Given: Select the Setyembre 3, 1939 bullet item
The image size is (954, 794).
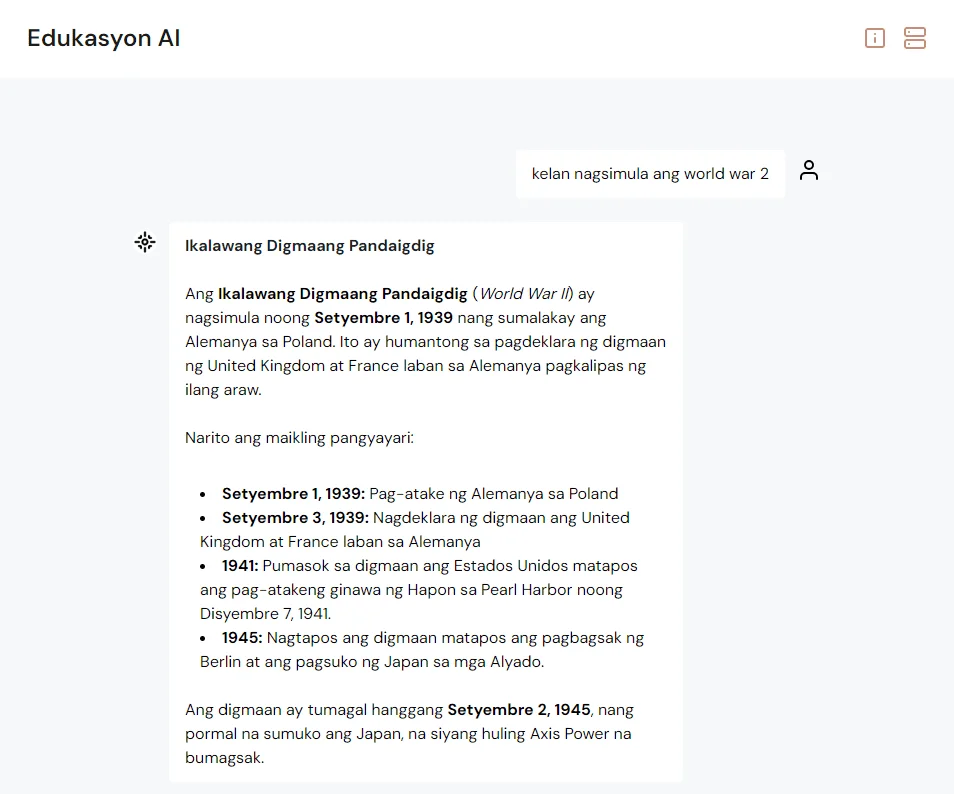Looking at the screenshot, I should point(415,529).
